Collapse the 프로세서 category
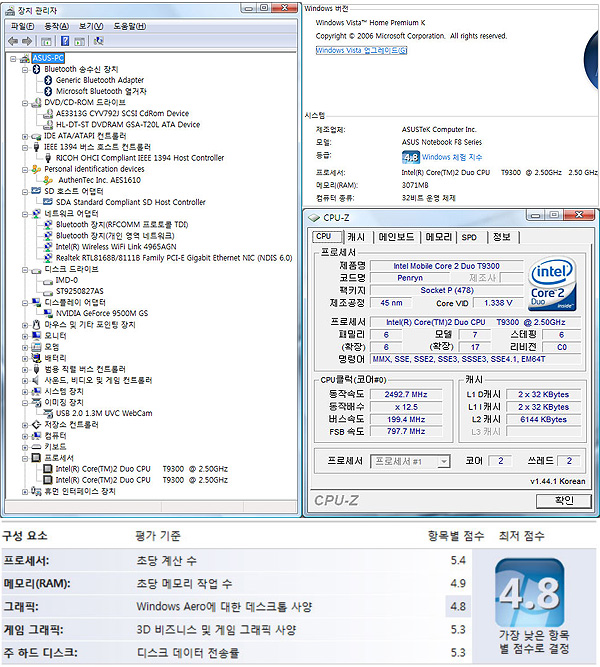This screenshot has height=667, width=600. [x=25, y=459]
